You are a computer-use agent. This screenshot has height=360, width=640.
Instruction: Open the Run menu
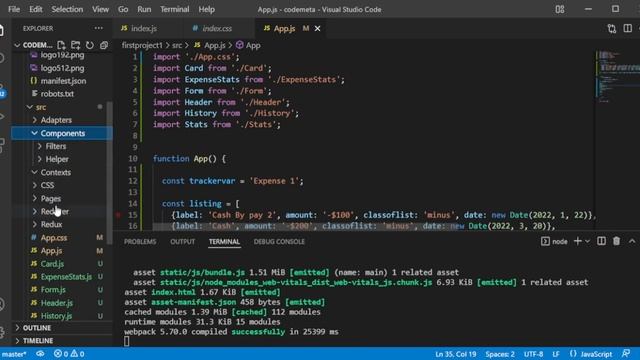click(144, 9)
